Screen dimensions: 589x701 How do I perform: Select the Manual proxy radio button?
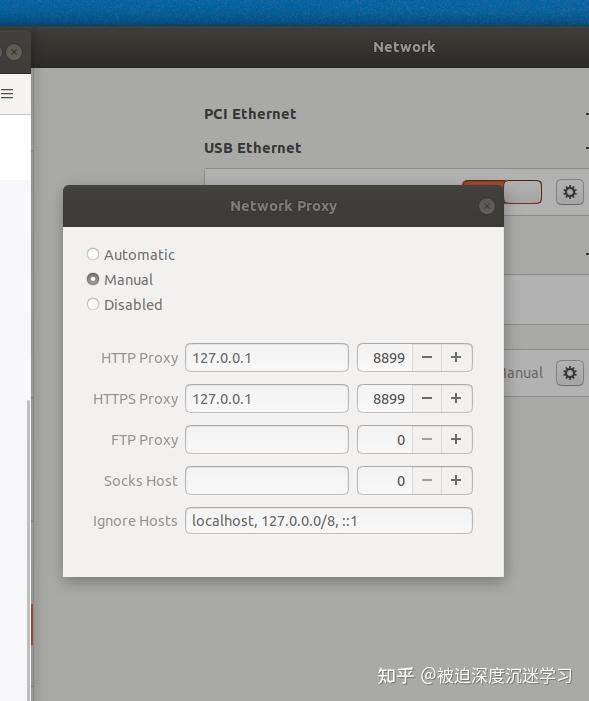[93, 279]
